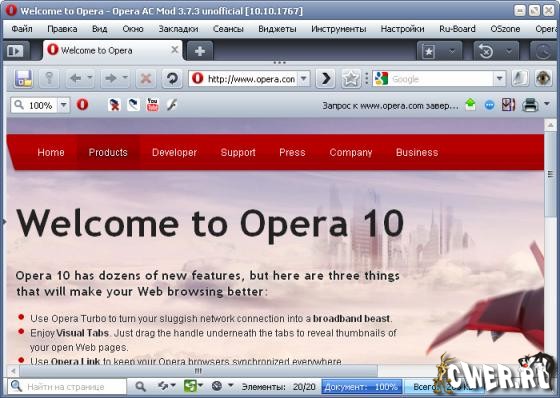Open the Инструменты menu
Screen dimensions: 560x398
coord(339,29)
